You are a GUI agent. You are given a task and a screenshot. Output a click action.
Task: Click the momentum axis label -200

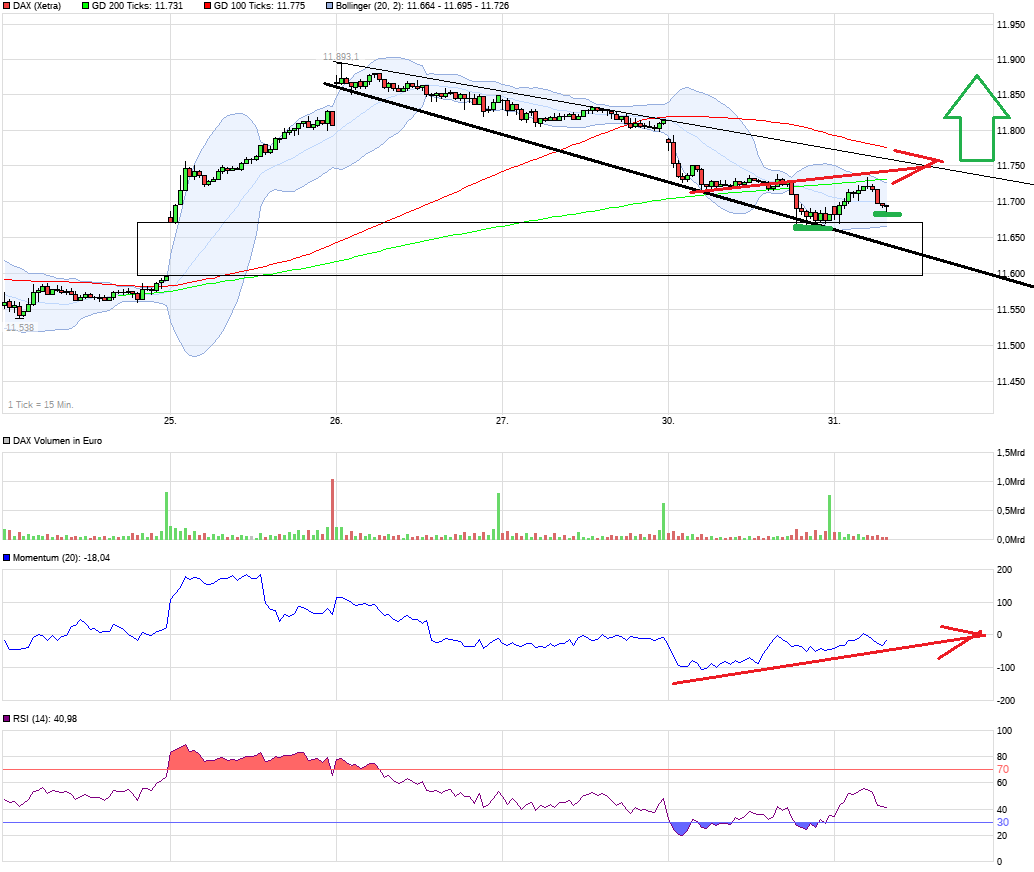[x=1006, y=701]
